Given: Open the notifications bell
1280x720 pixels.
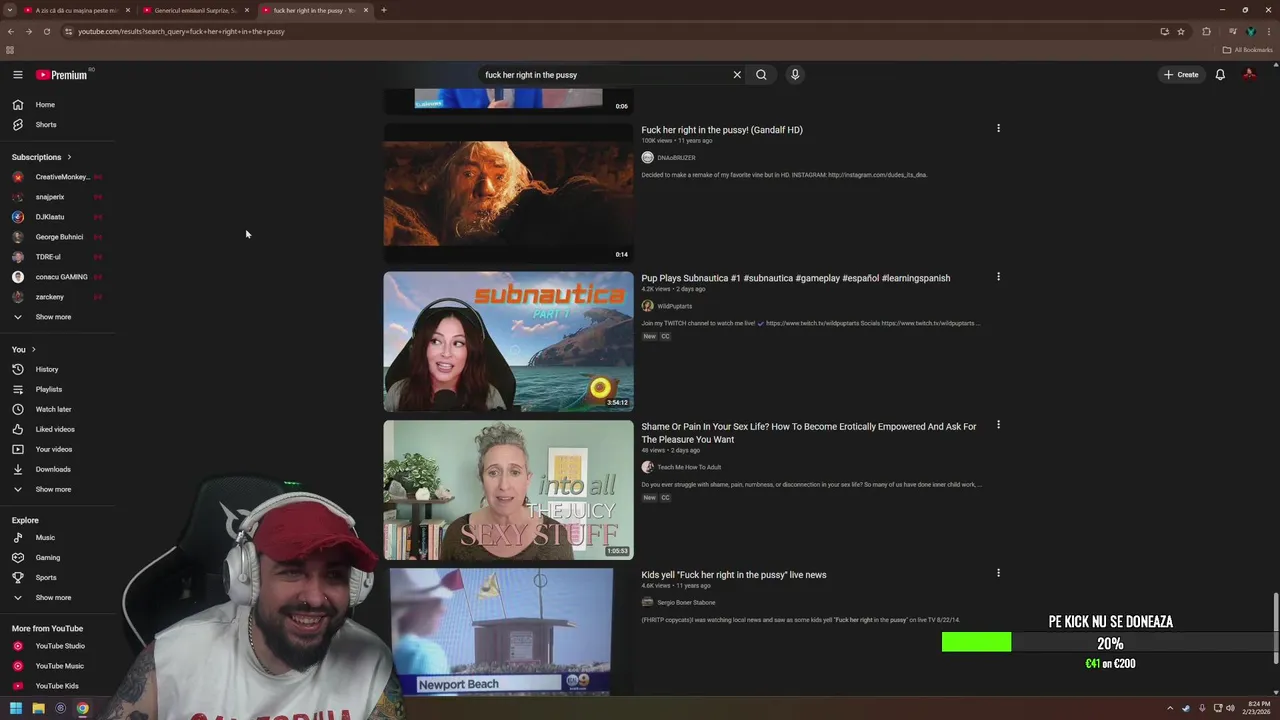Looking at the screenshot, I should [1220, 75].
